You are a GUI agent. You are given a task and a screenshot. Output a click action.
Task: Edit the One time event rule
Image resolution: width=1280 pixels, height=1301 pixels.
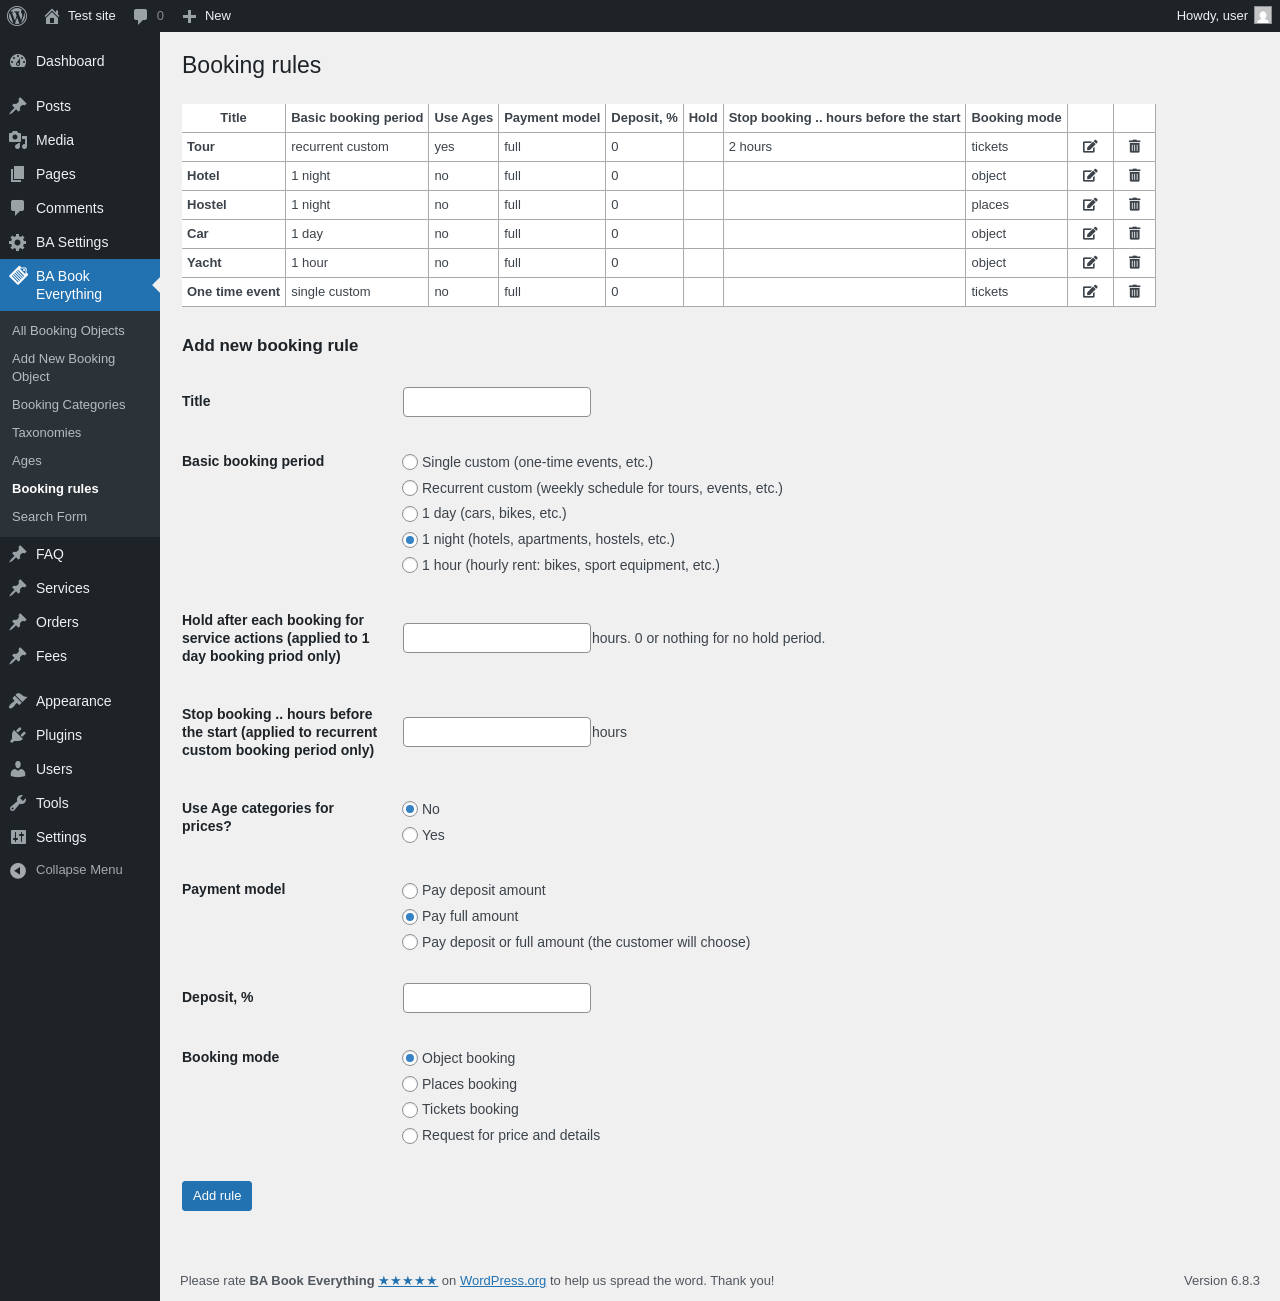[x=1090, y=292]
